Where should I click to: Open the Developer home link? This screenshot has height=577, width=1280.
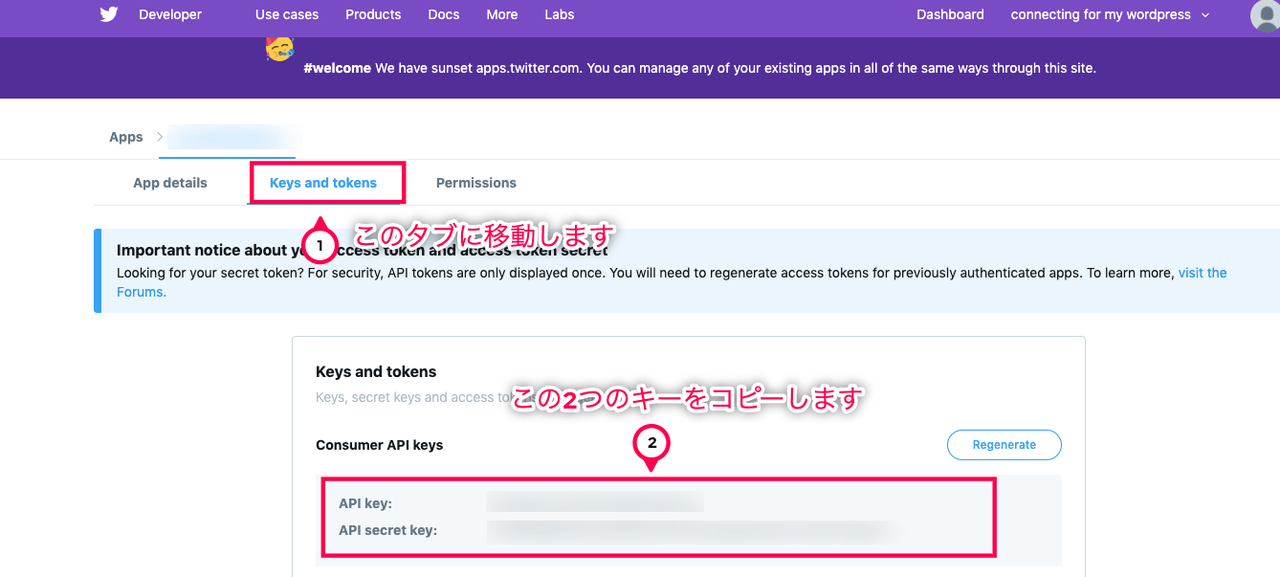[x=170, y=14]
